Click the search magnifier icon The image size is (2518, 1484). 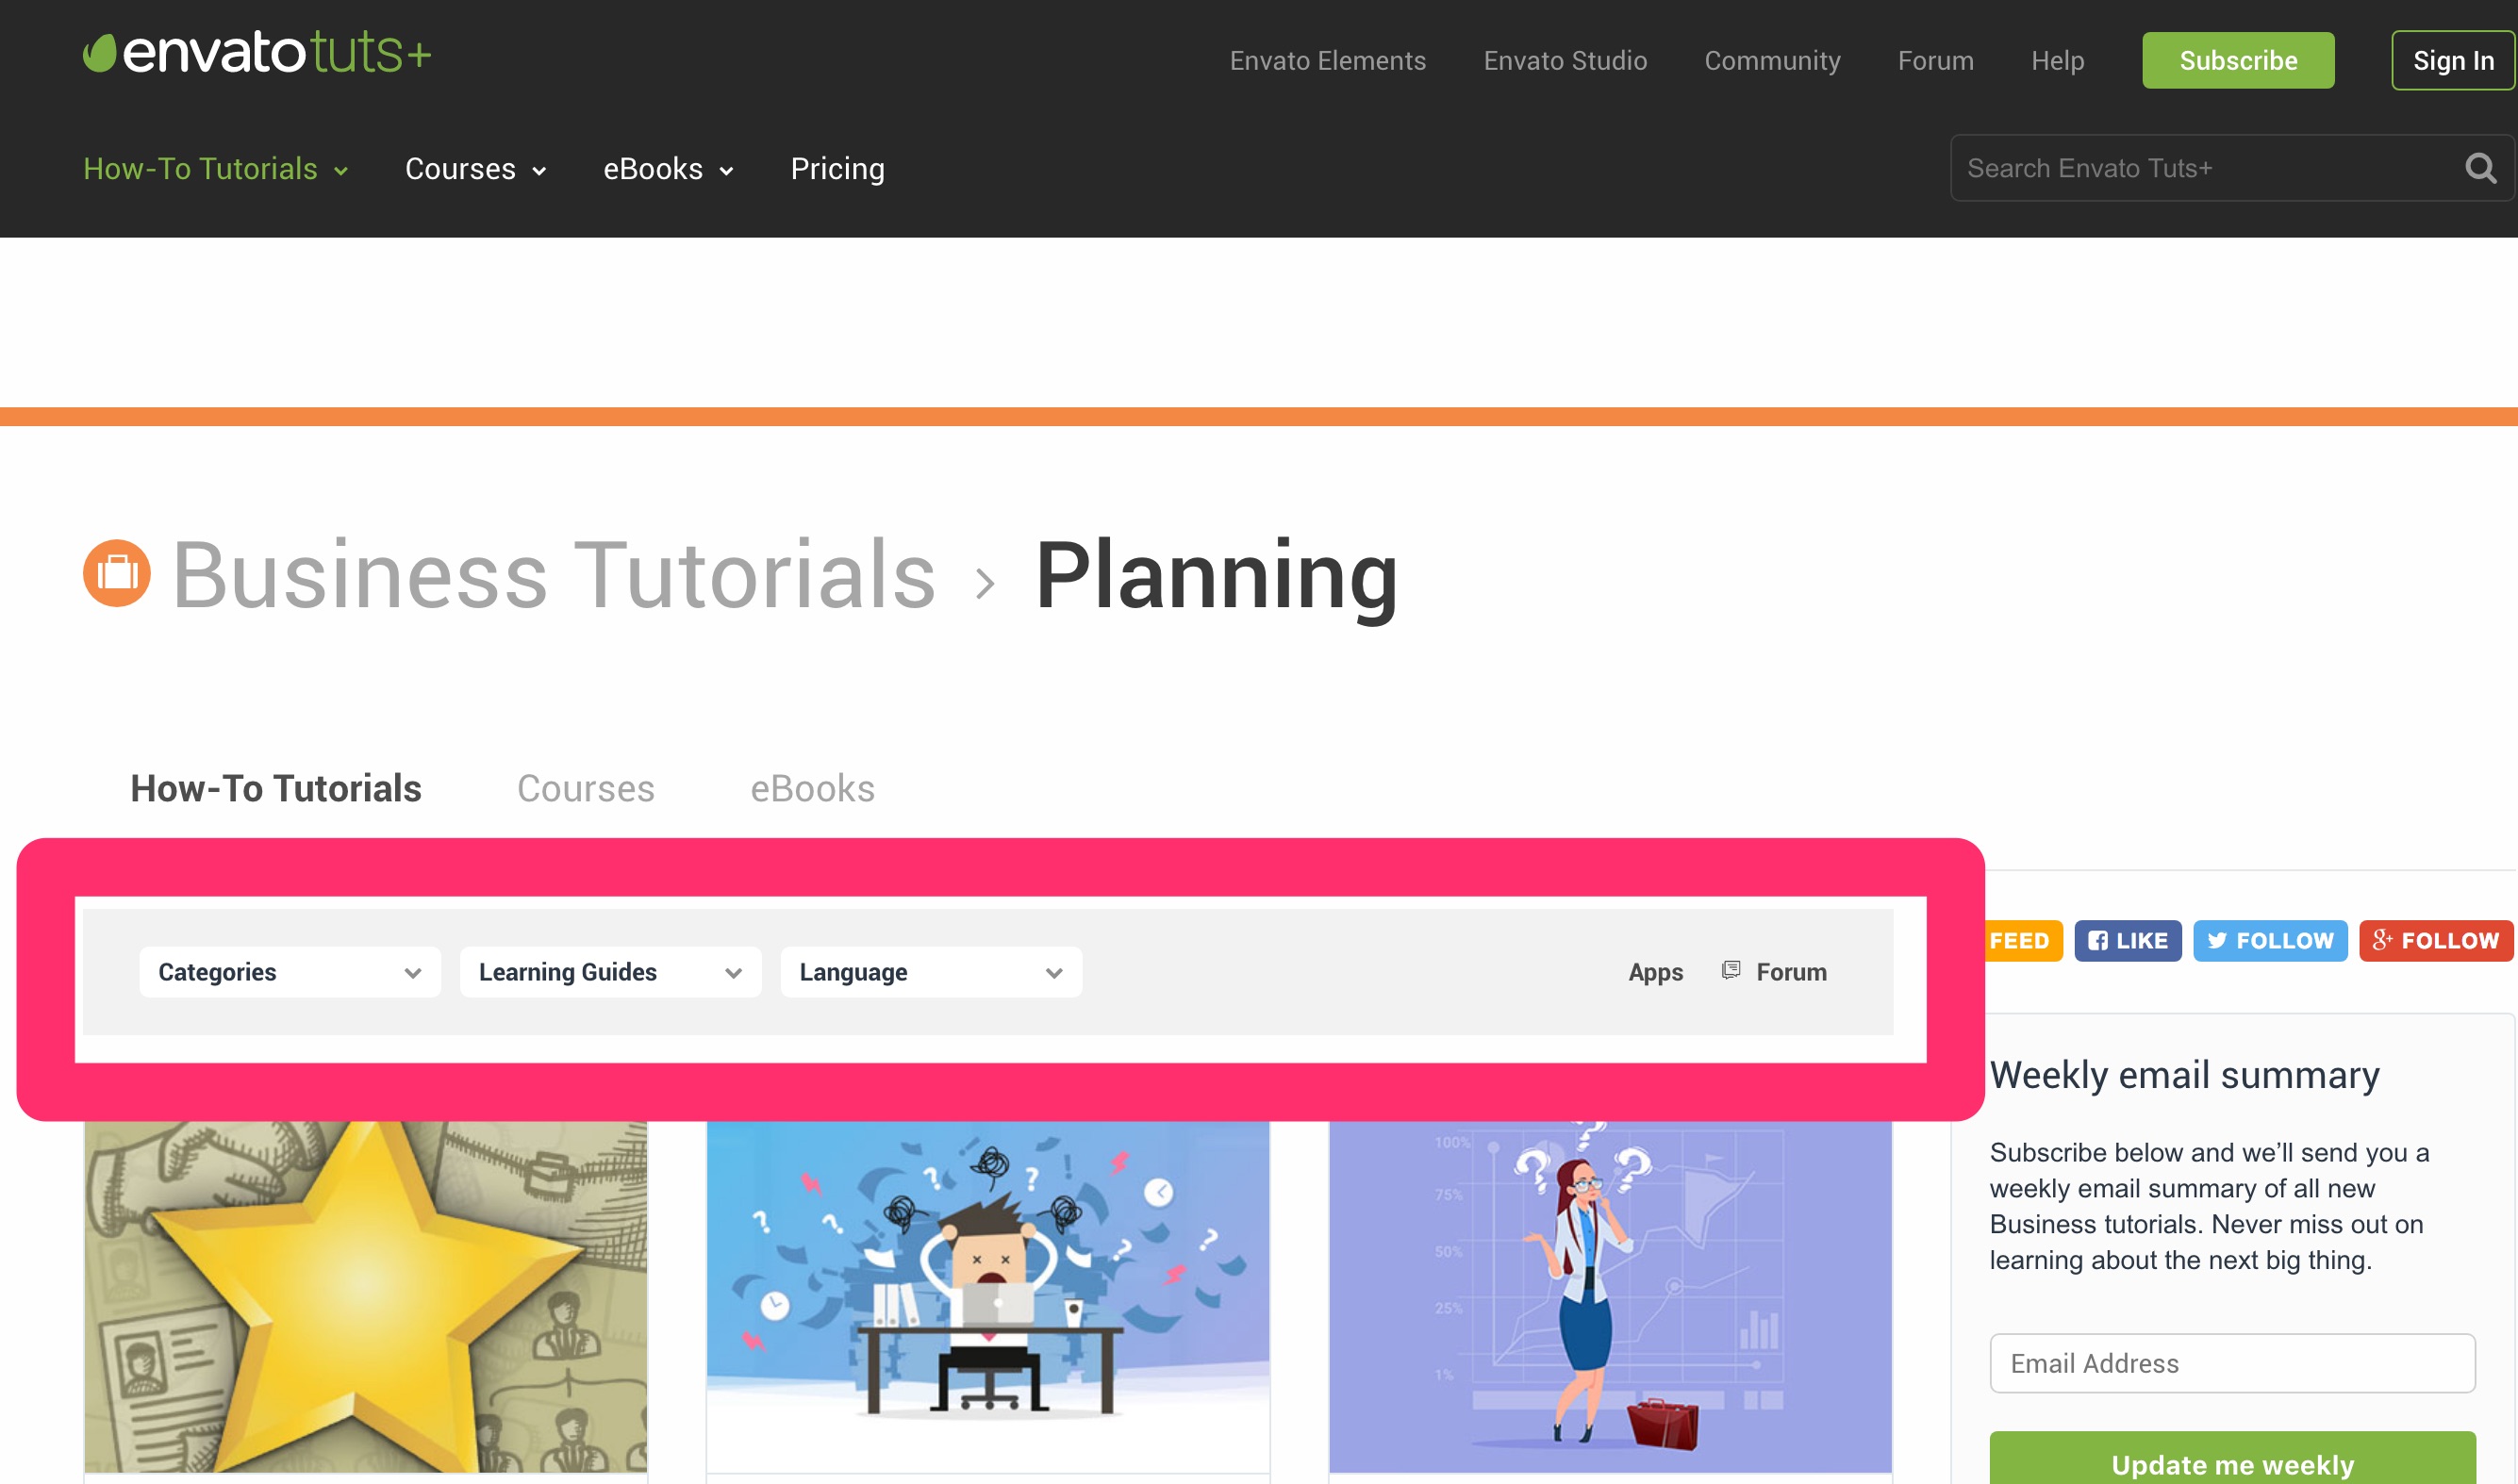(x=2480, y=168)
